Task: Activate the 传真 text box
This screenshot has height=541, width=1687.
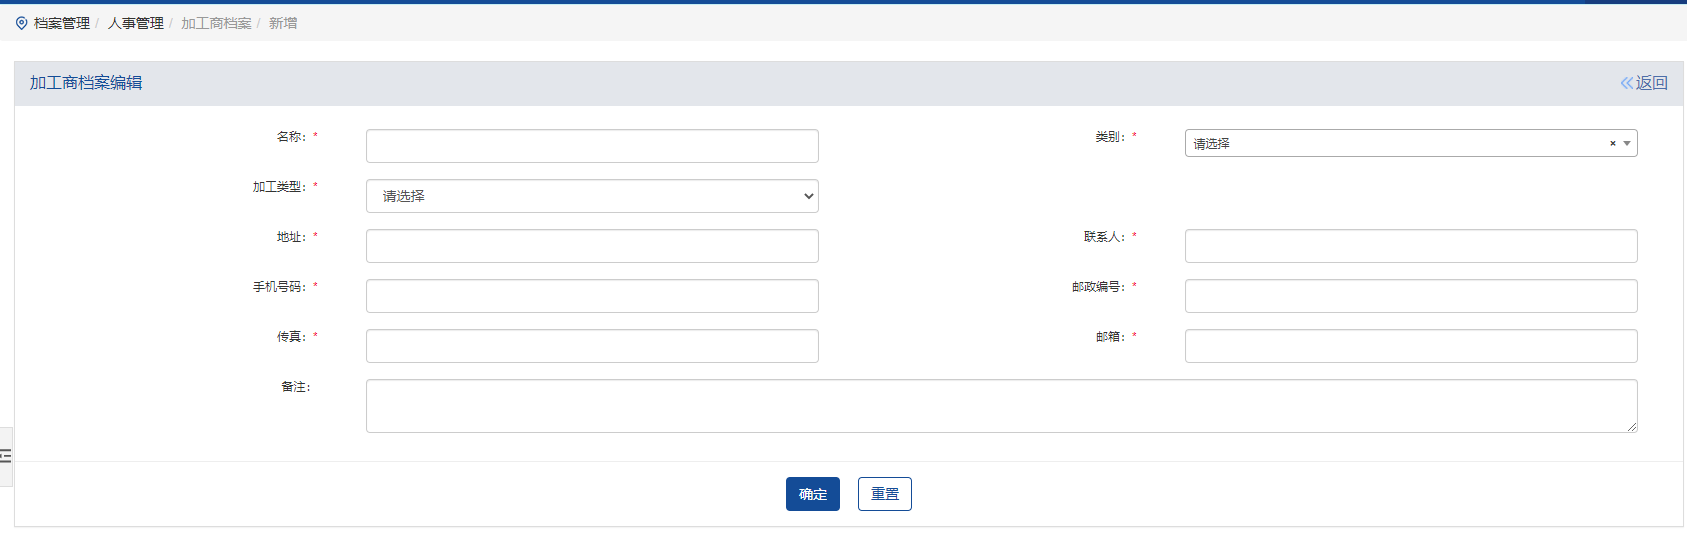Action: [592, 346]
